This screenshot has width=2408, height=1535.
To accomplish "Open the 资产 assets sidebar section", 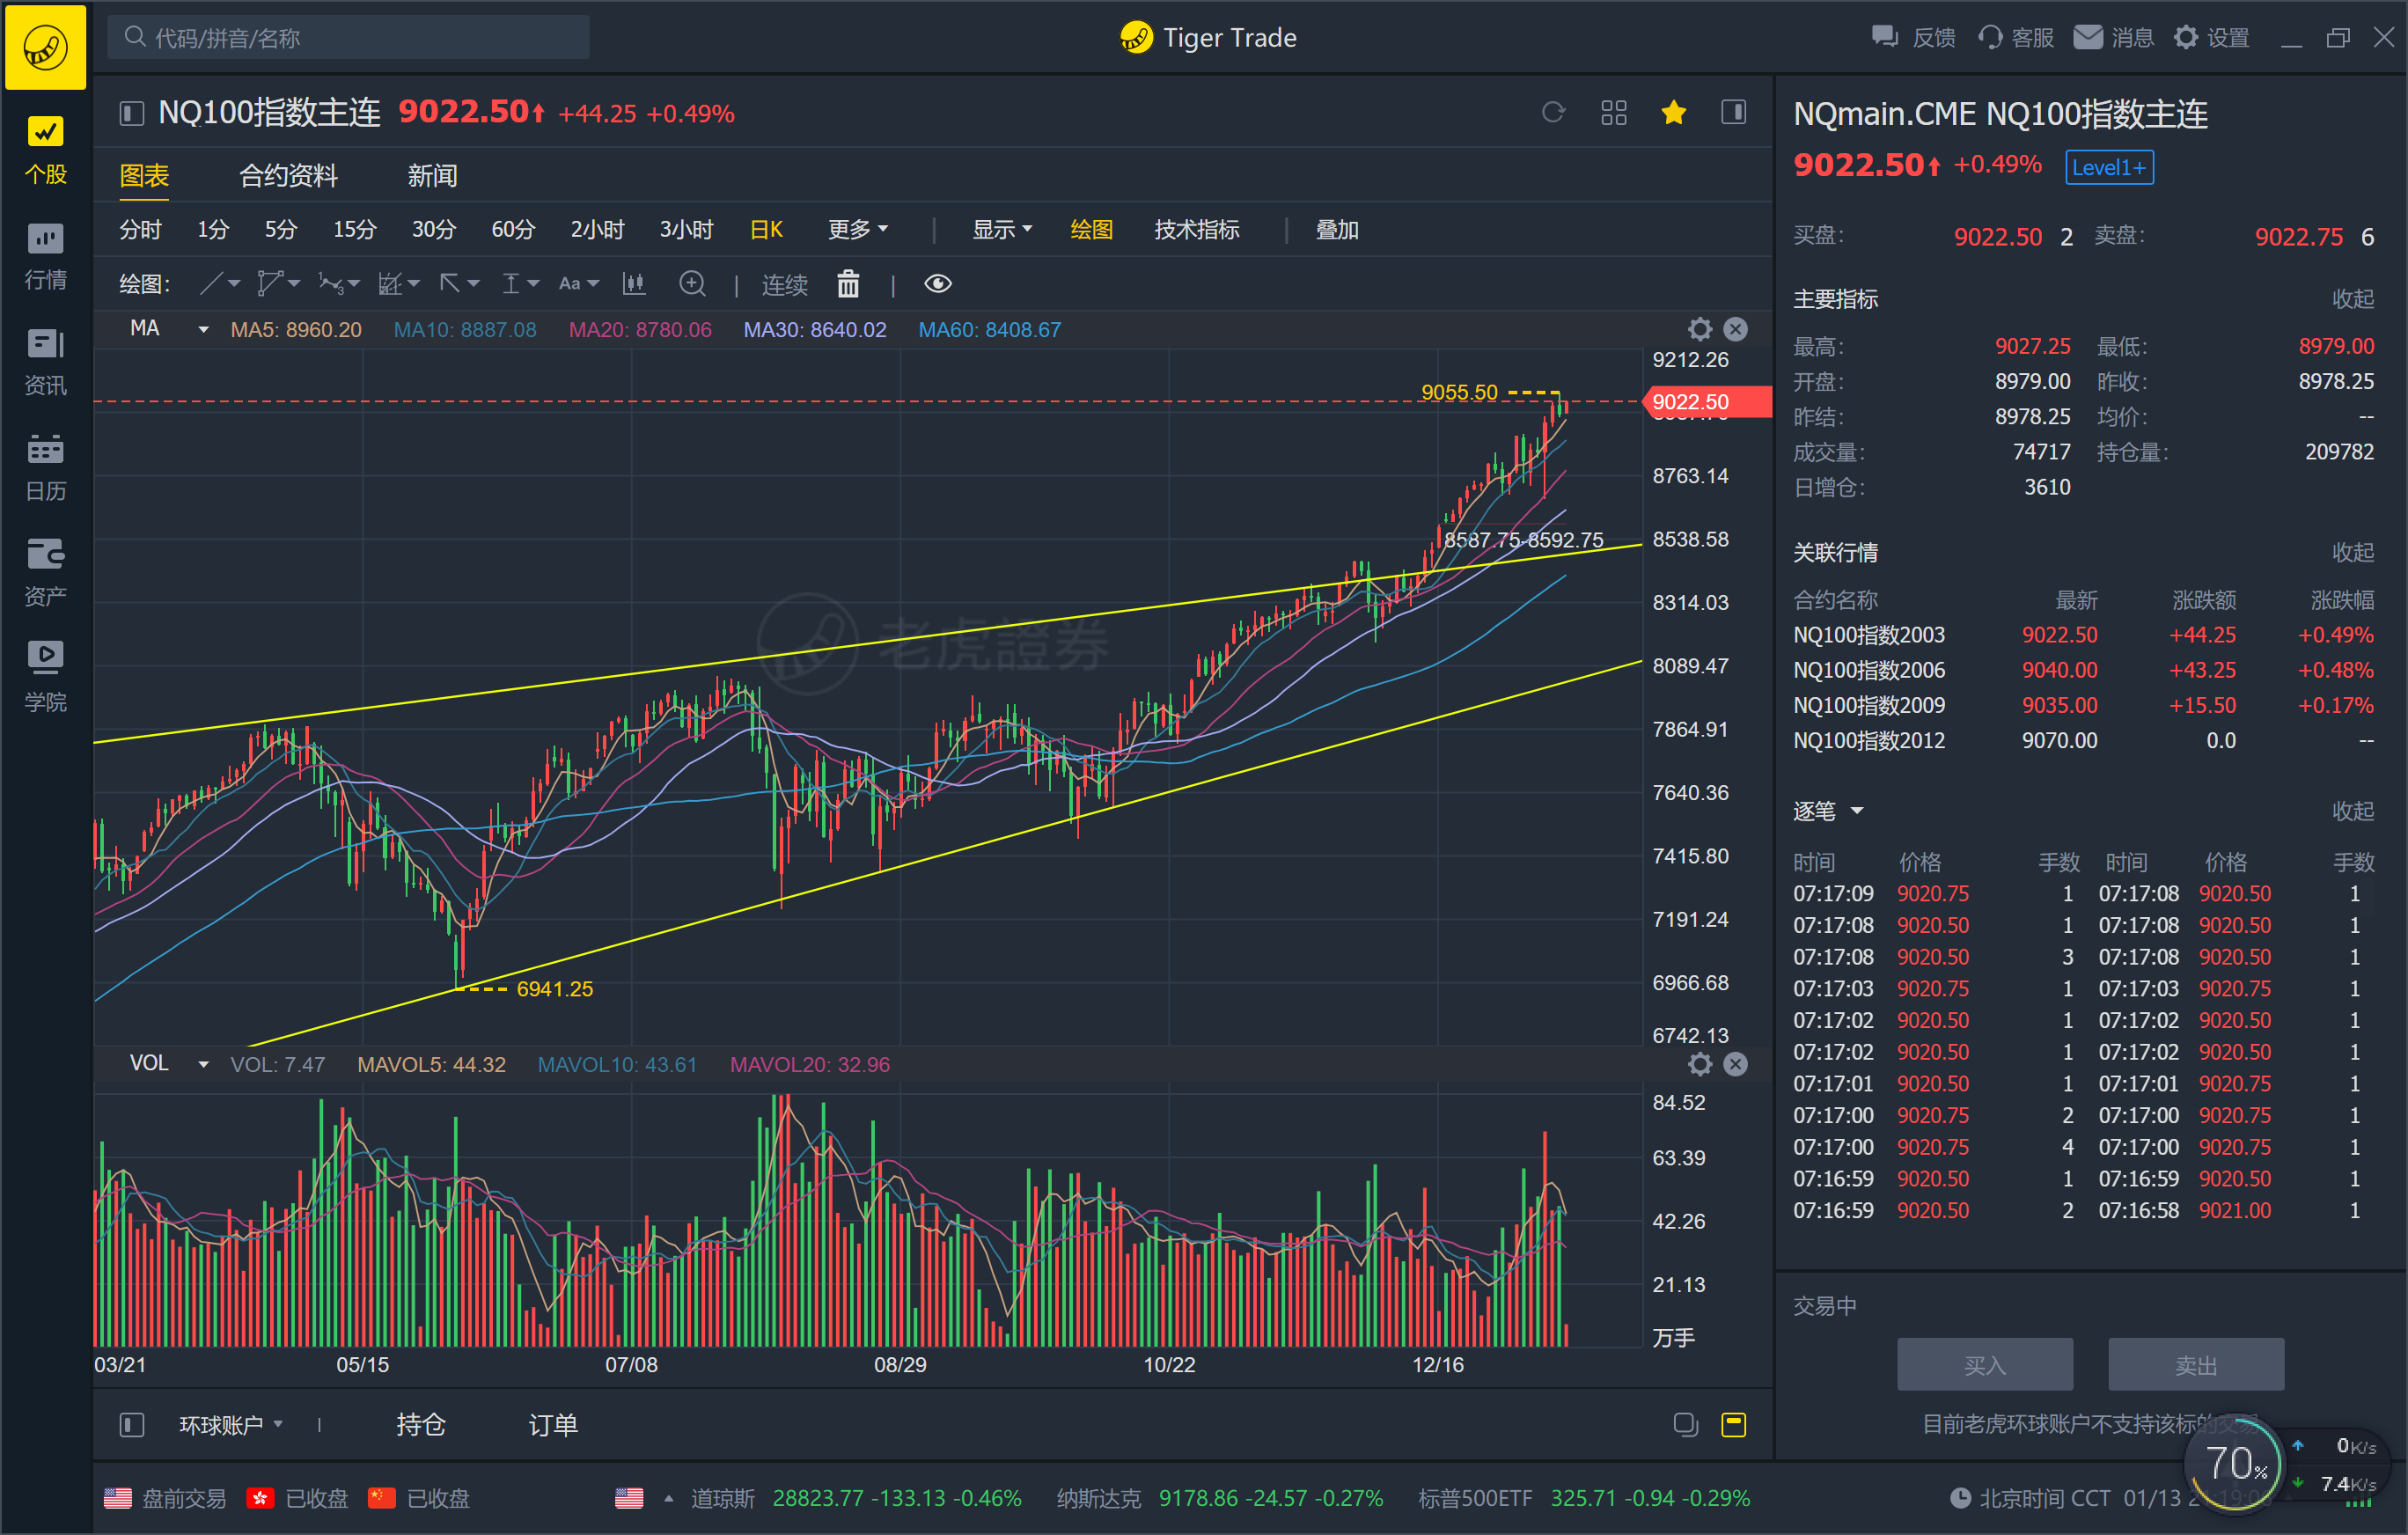I will [45, 573].
